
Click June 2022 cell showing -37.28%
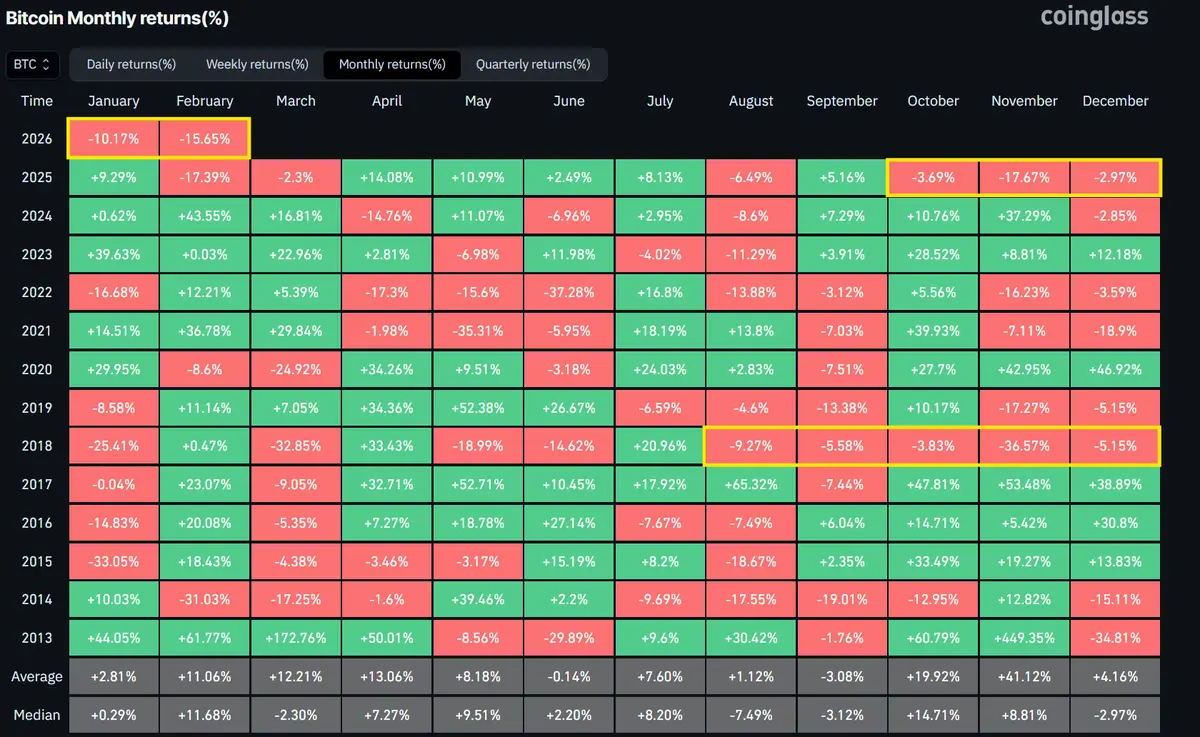pyautogui.click(x=569, y=292)
